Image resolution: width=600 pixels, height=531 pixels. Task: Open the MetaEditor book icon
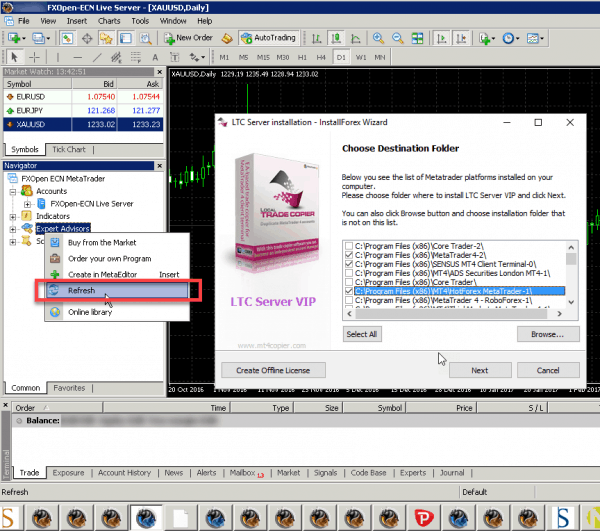227,38
